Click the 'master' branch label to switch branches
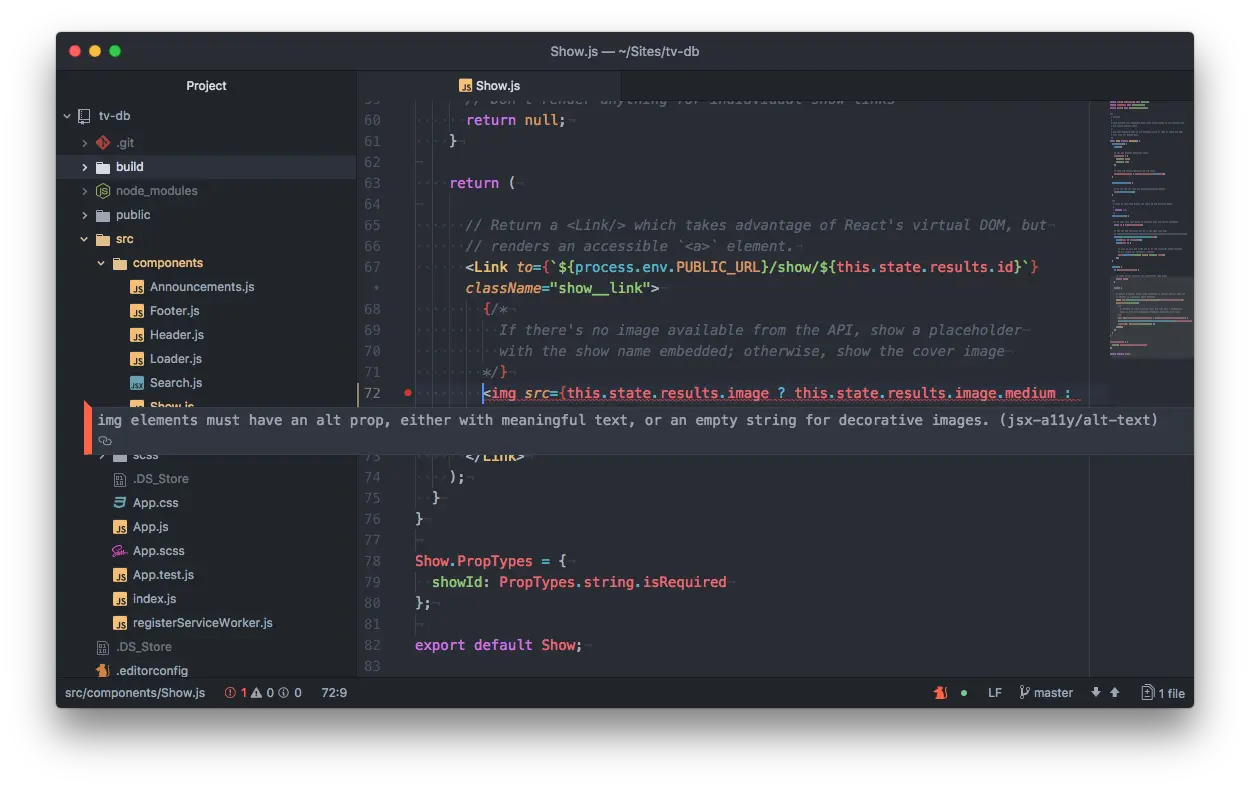Viewport: 1250px width, 788px height. tap(1053, 692)
